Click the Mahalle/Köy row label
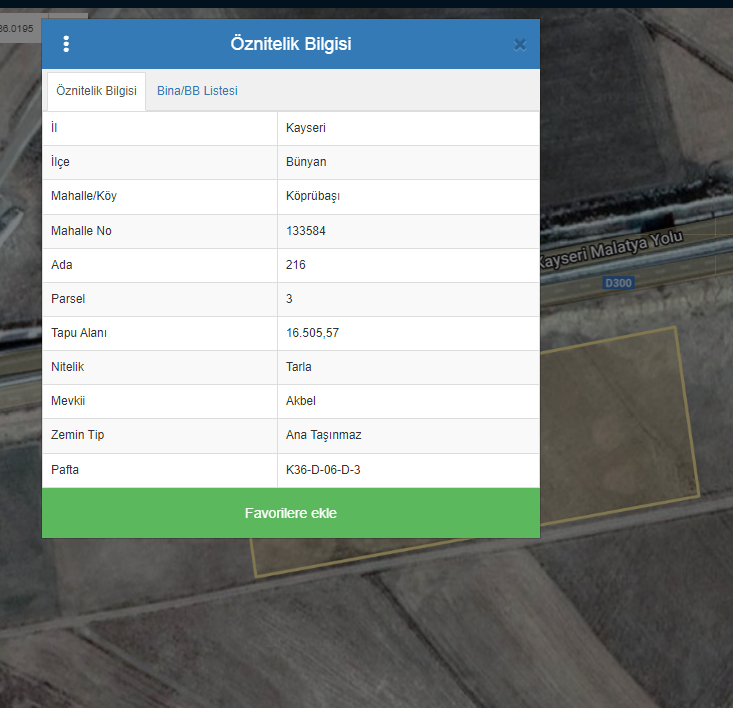Viewport: 733px width, 708px height. pyautogui.click(x=84, y=196)
